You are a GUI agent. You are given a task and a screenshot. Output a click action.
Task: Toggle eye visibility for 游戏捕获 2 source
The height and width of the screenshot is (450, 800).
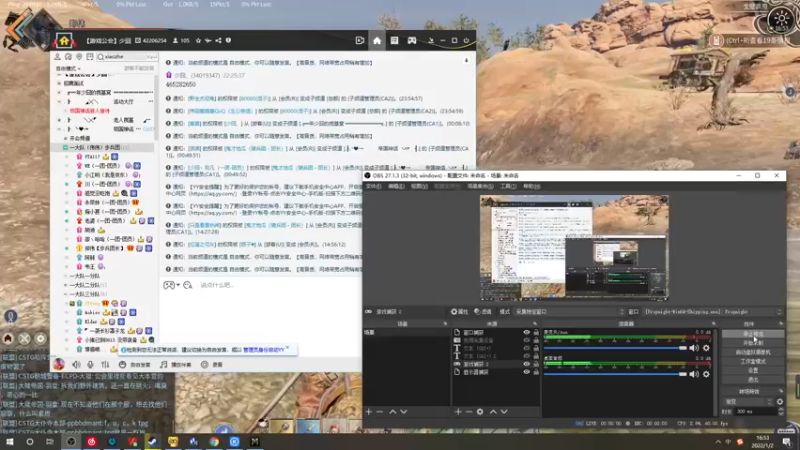(527, 364)
